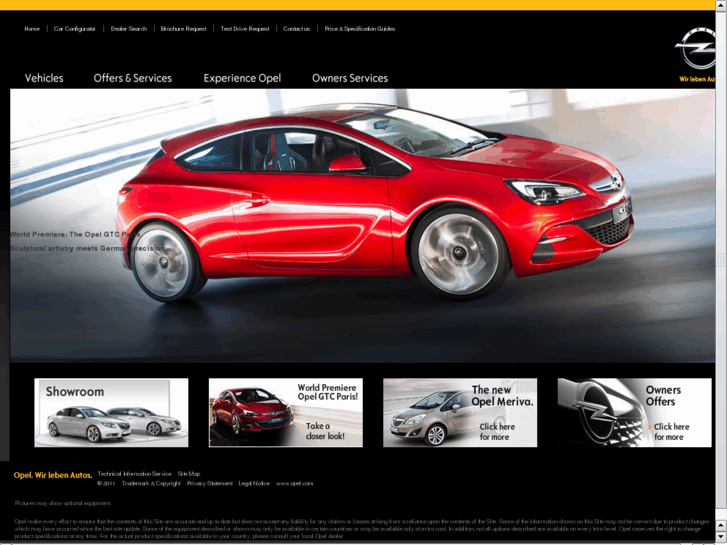Open the Owners Services menu
This screenshot has height=545, width=727.
pyautogui.click(x=350, y=78)
